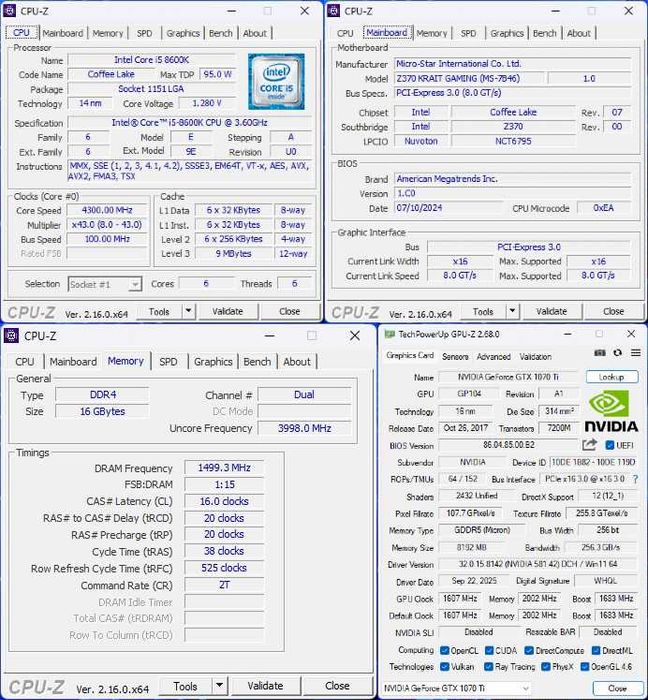Open About tab in Mainboard tab window
648x700 pixels.
579,33
